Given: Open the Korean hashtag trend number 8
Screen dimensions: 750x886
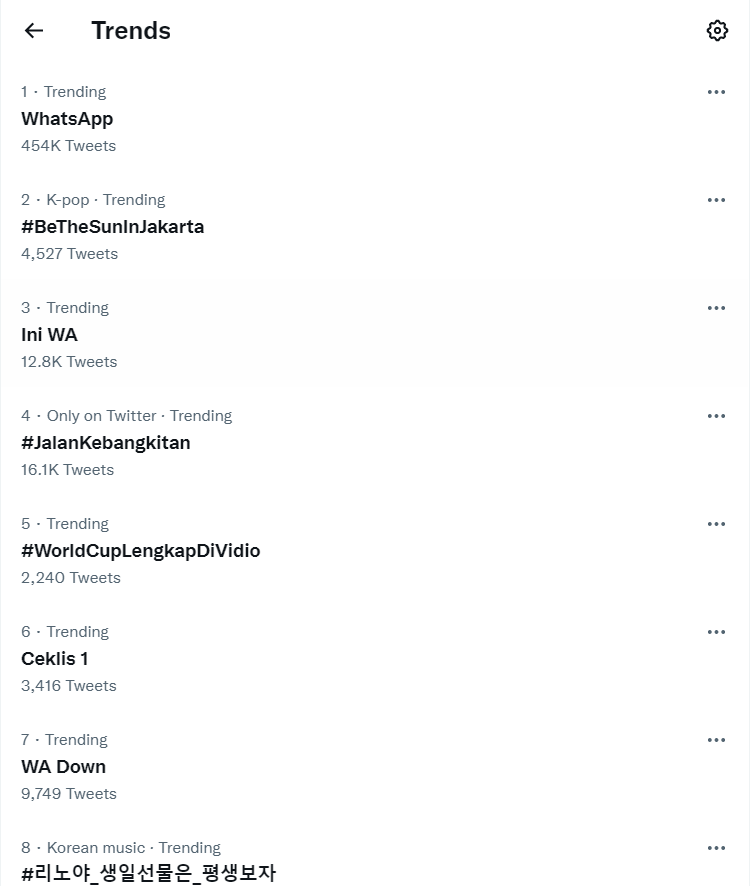Looking at the screenshot, I should [x=149, y=873].
